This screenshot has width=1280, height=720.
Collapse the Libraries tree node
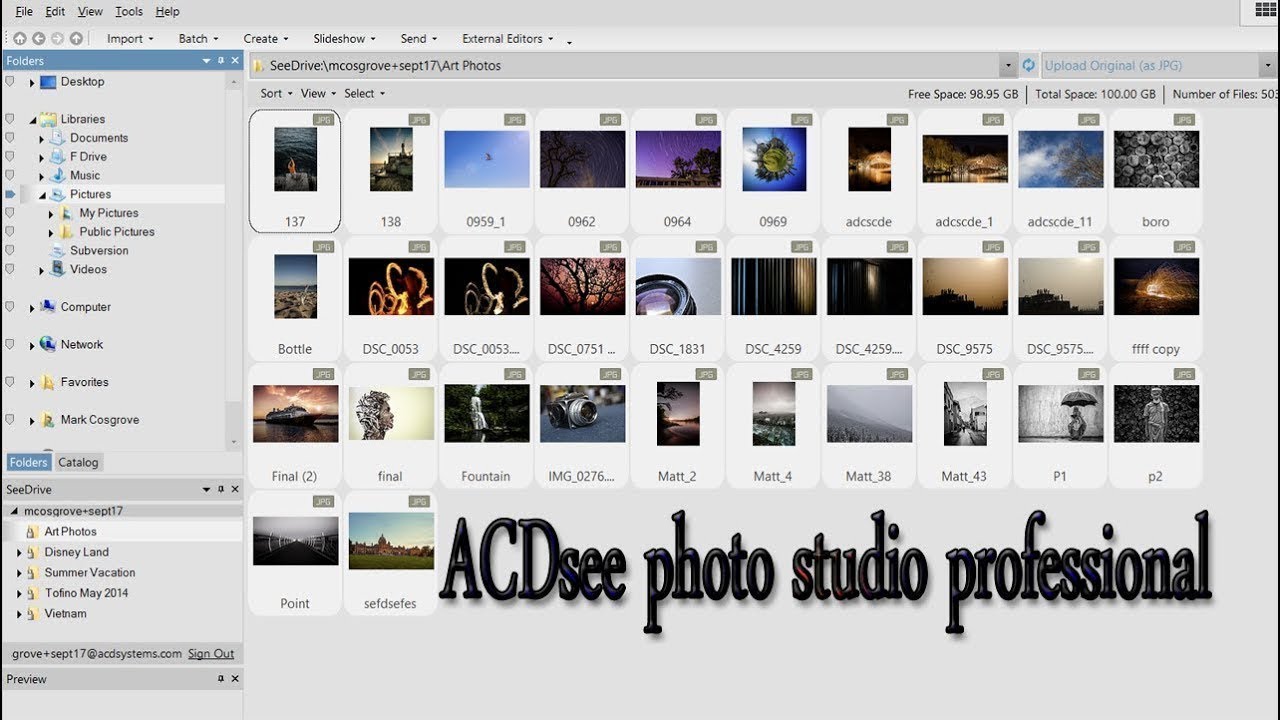[32, 120]
